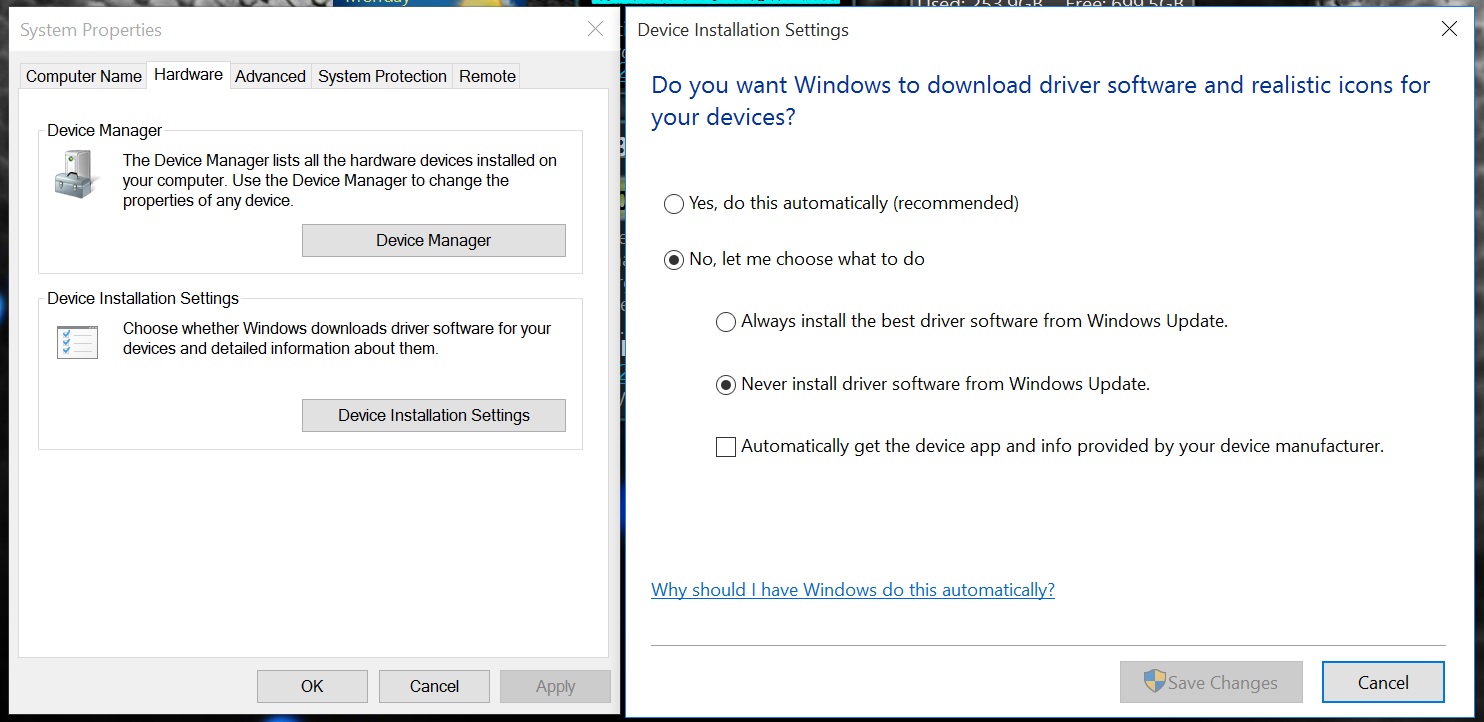This screenshot has height=722, width=1484.
Task: Click the Apply button in System Properties
Action: (x=555, y=686)
